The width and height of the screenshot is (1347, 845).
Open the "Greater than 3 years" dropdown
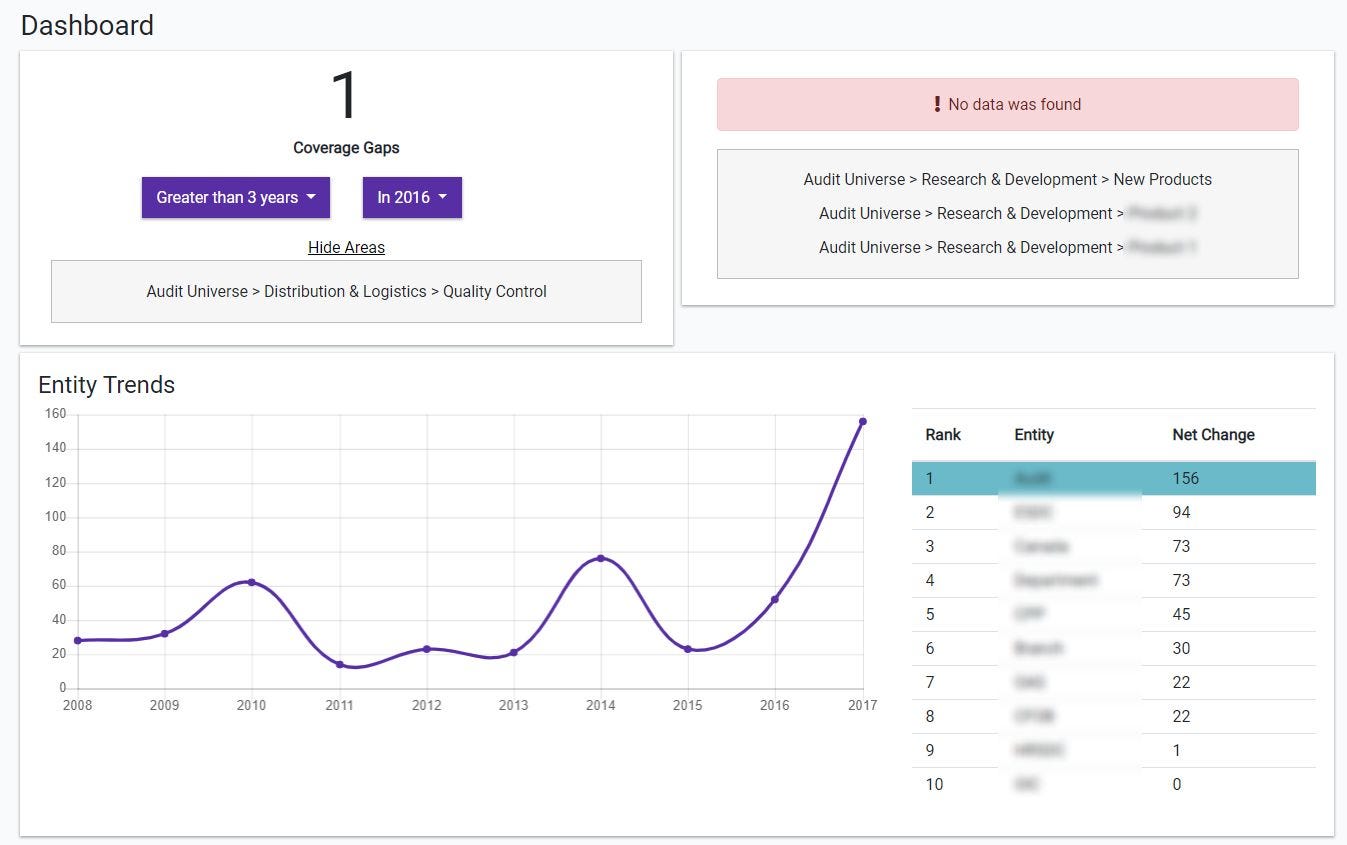click(x=235, y=197)
